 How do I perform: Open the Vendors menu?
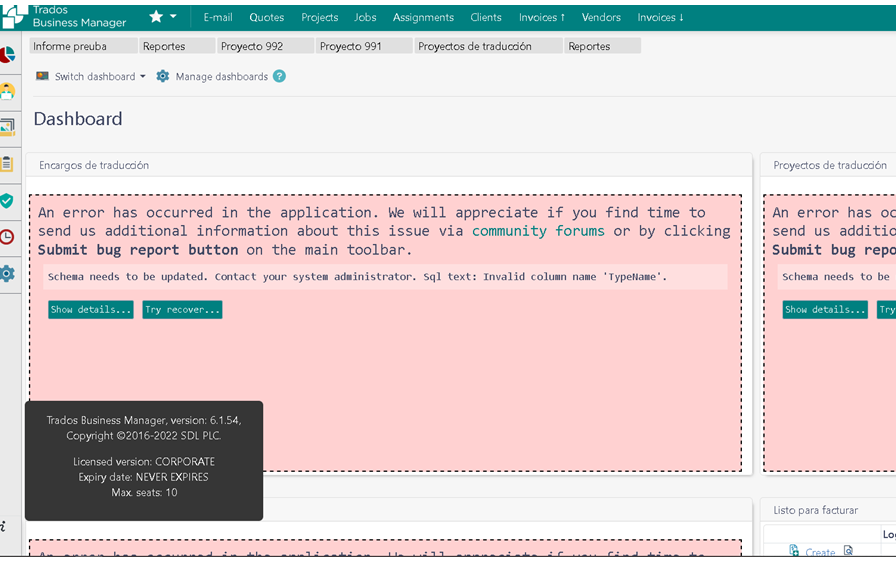601,18
